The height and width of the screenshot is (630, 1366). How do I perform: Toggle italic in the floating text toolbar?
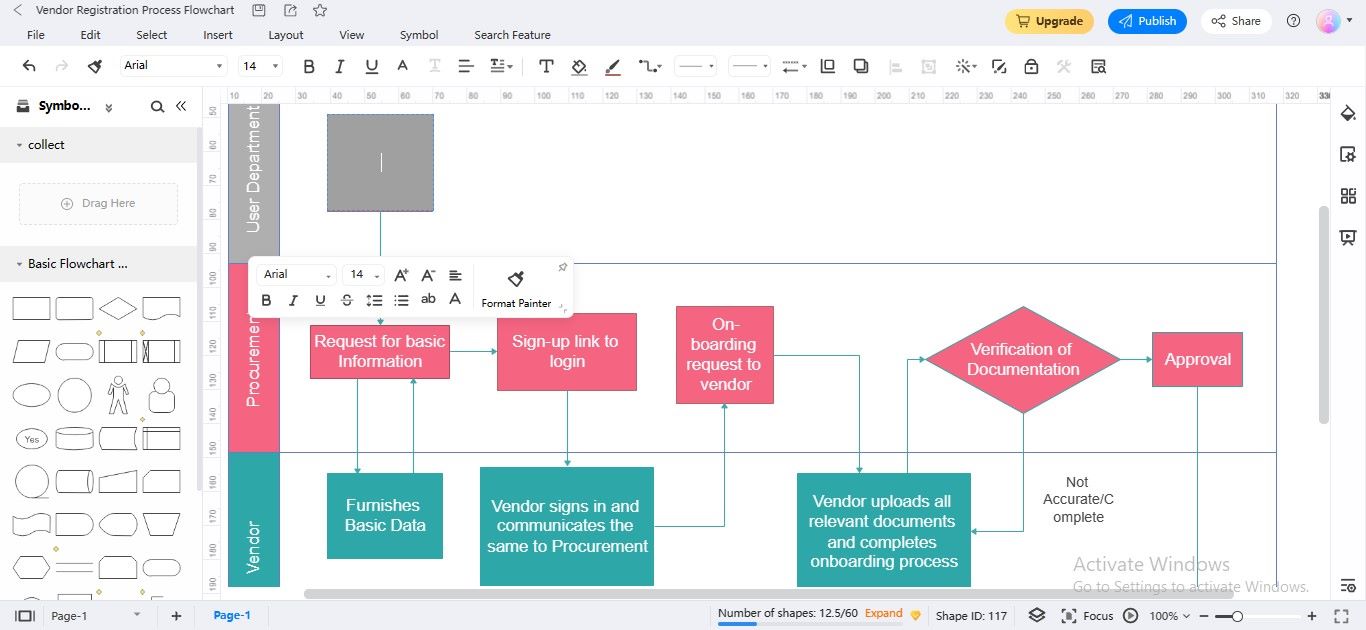[293, 300]
